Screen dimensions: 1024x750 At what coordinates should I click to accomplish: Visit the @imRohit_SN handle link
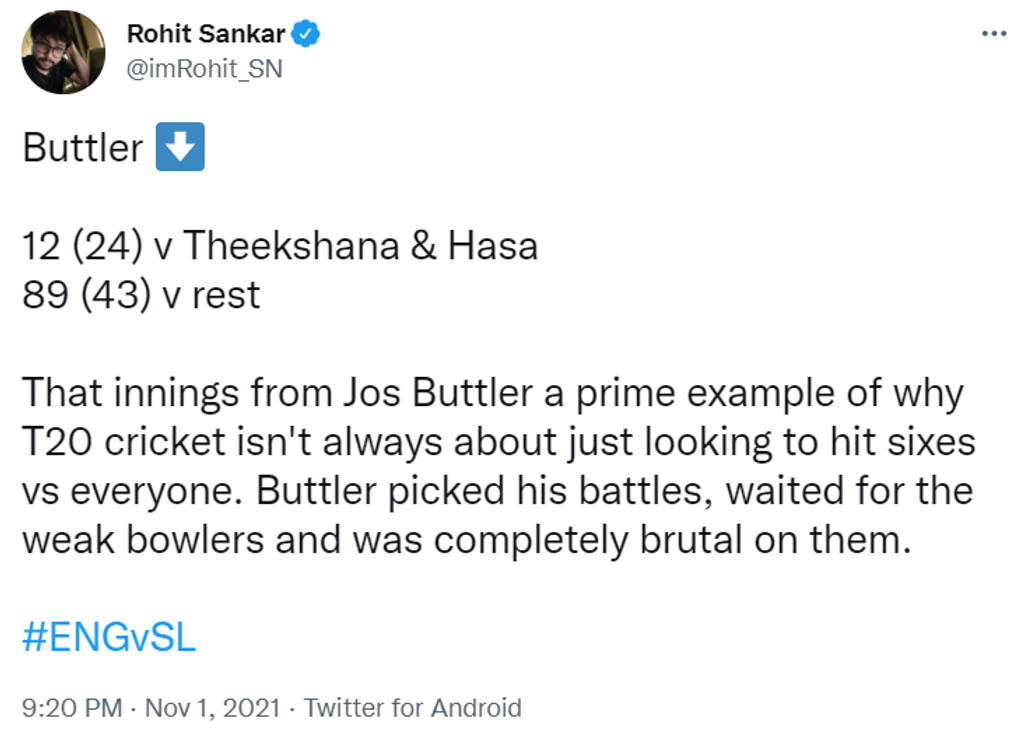pyautogui.click(x=204, y=69)
